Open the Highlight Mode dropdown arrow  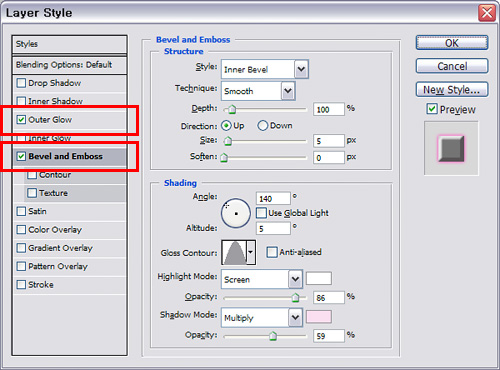point(295,279)
